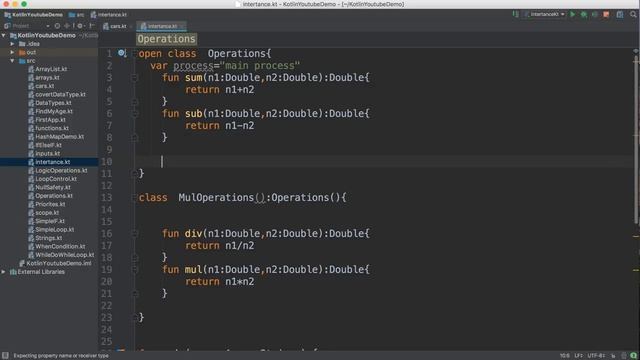The width and height of the screenshot is (640, 360).
Task: Hide the Project tool window icon
Action: tap(92, 26)
